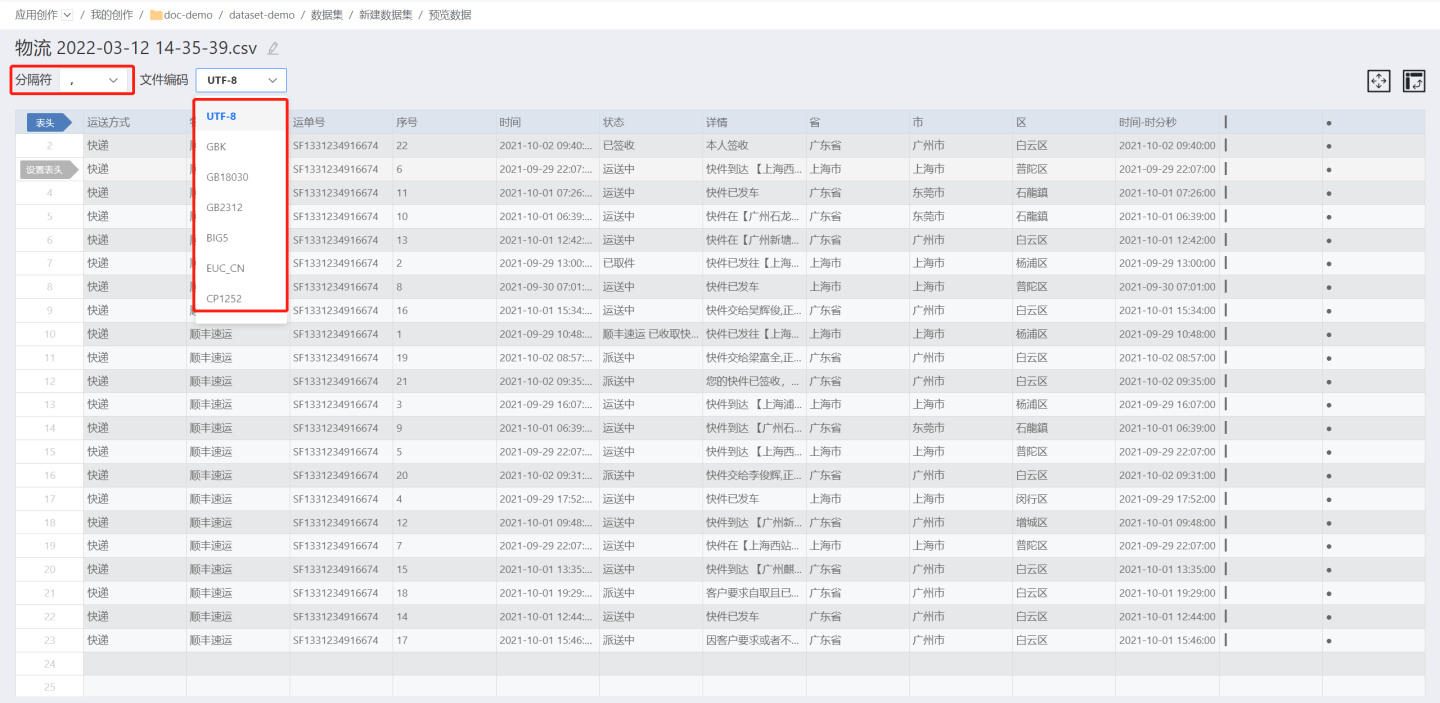
Task: Open dataset-demo breadcrumb link
Action: [x=261, y=15]
